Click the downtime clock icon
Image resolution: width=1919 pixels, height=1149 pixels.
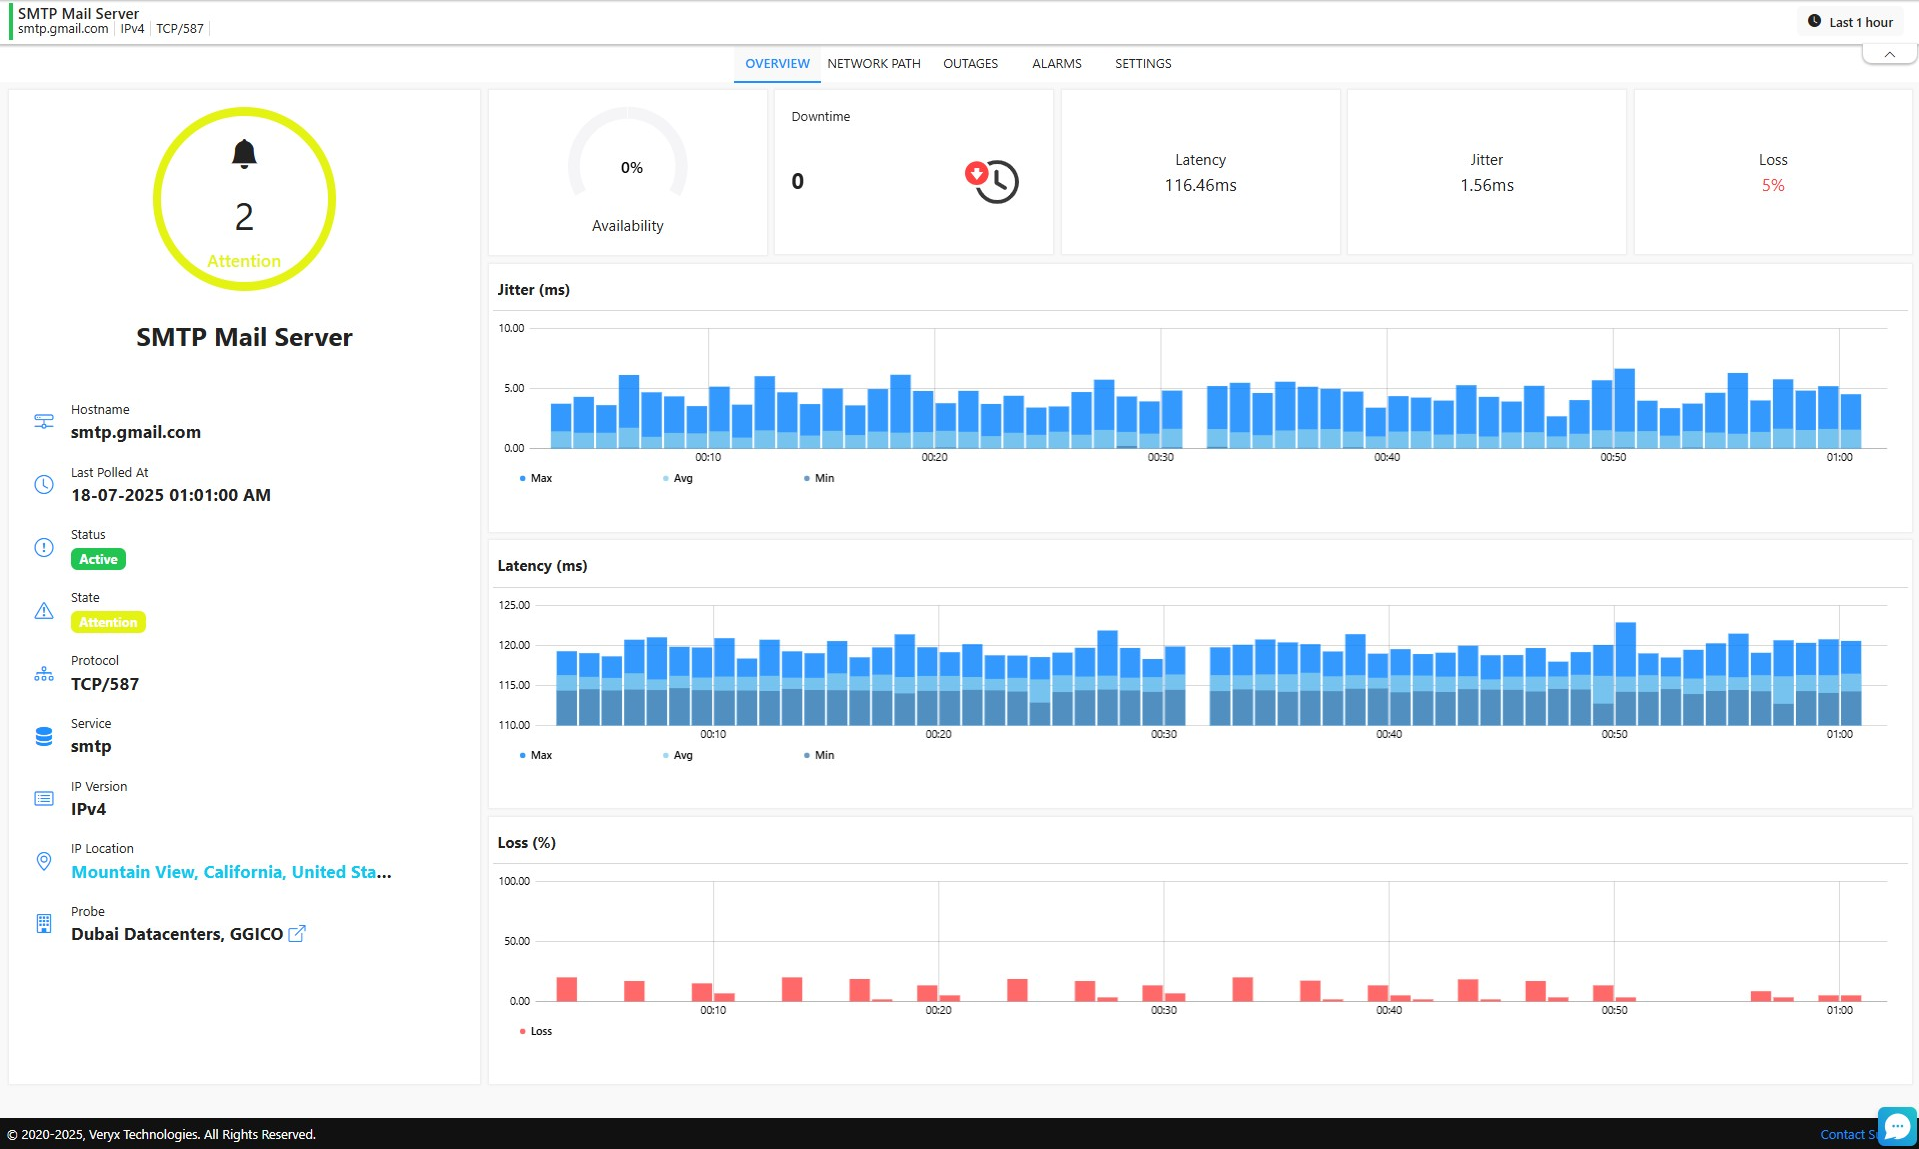[x=992, y=181]
